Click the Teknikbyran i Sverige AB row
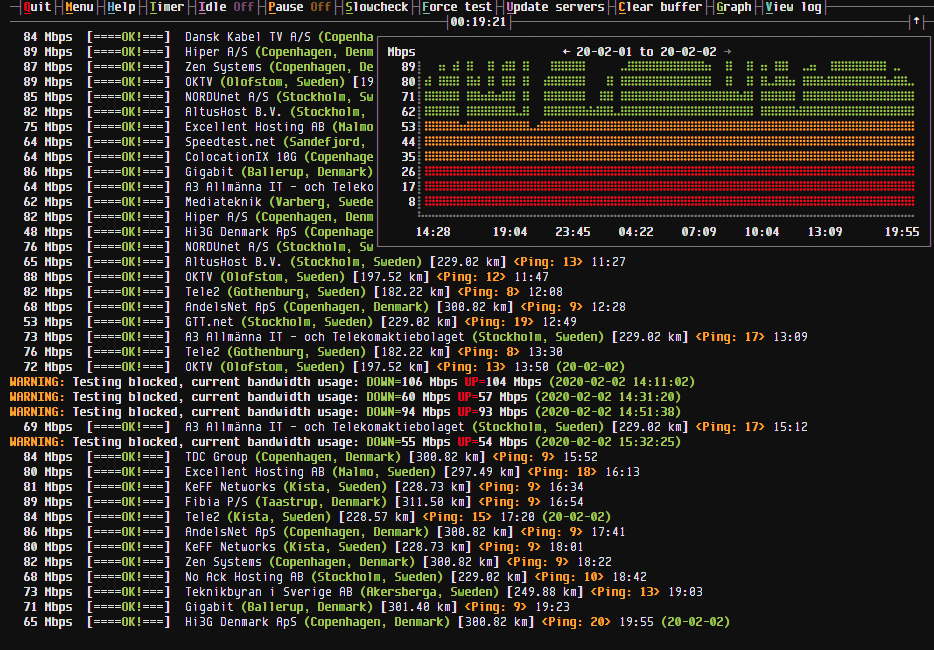 point(363,592)
